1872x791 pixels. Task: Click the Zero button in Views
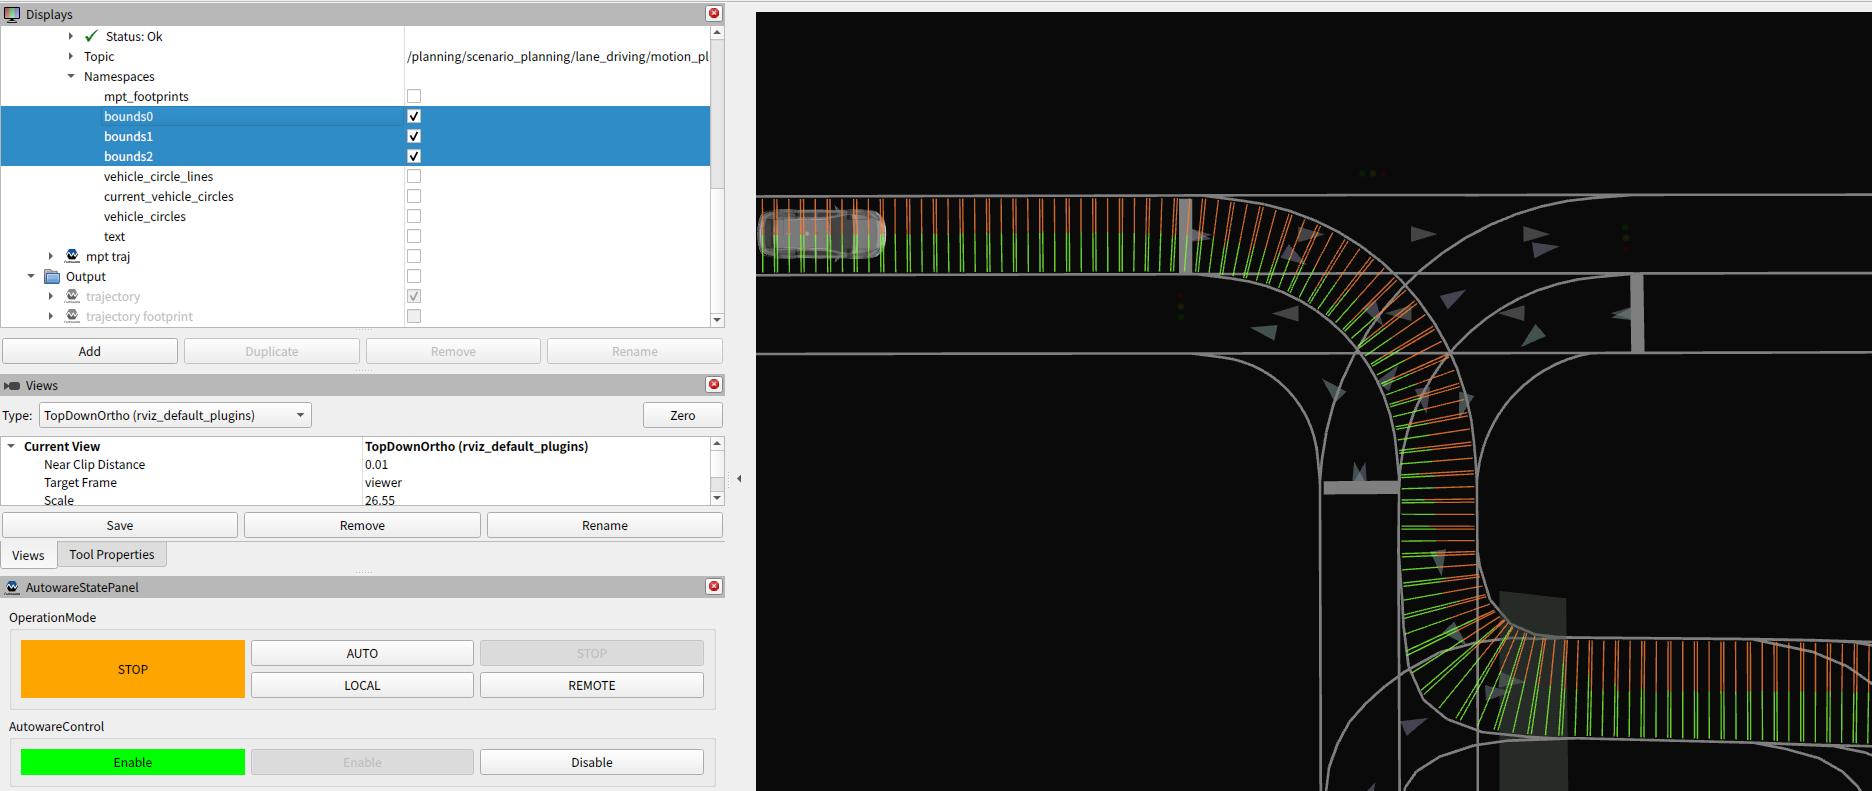[x=682, y=415]
